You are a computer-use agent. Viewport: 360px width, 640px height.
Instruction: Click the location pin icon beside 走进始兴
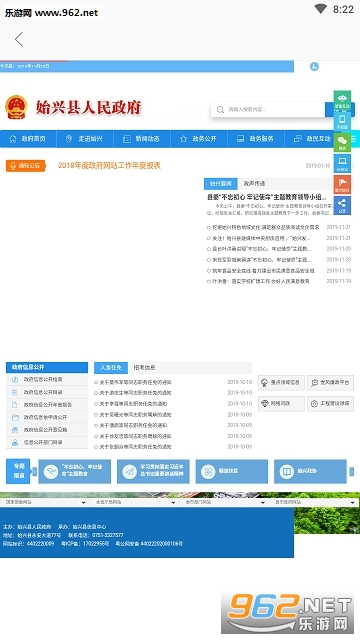click(69, 139)
